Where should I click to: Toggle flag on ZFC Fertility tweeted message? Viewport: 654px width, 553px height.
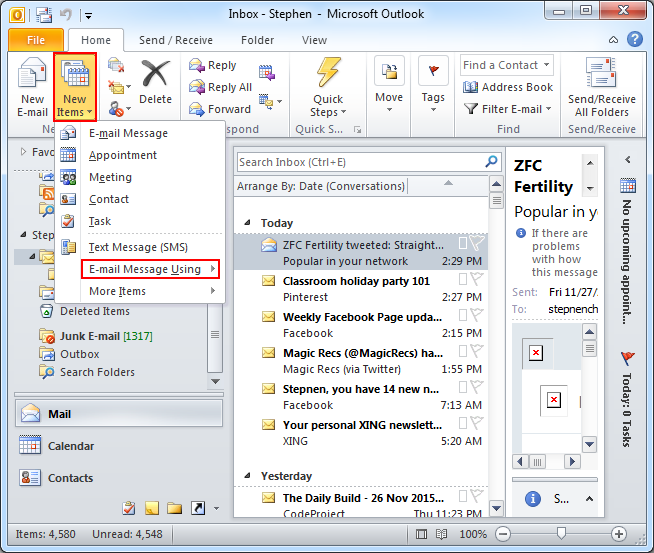(x=477, y=242)
